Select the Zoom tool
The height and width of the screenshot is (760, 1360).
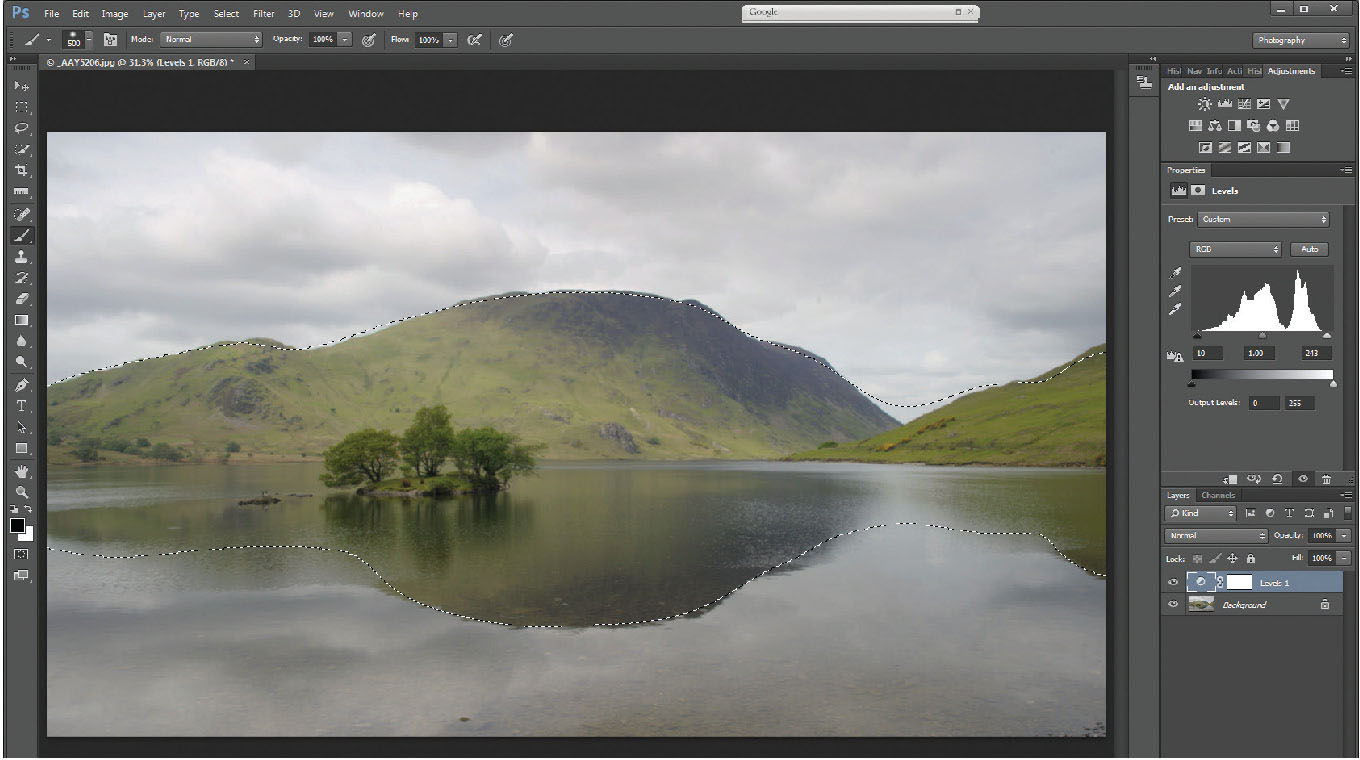pos(21,492)
